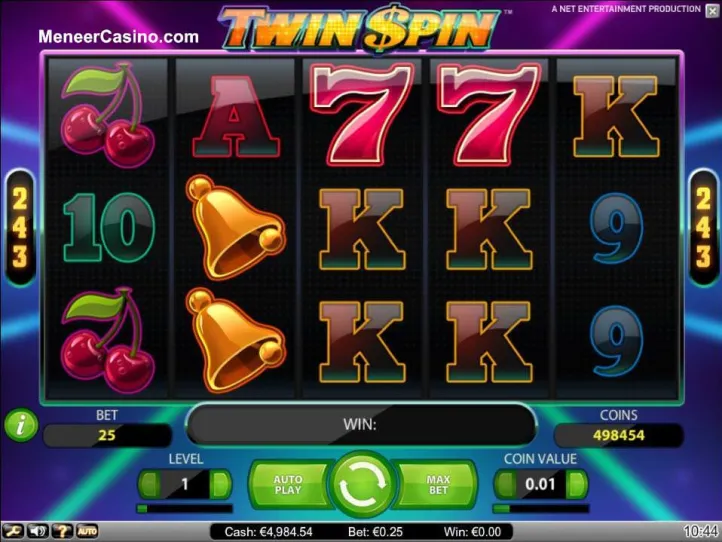
Task: Click the middle bell symbol on reel two
Action: [235, 227]
